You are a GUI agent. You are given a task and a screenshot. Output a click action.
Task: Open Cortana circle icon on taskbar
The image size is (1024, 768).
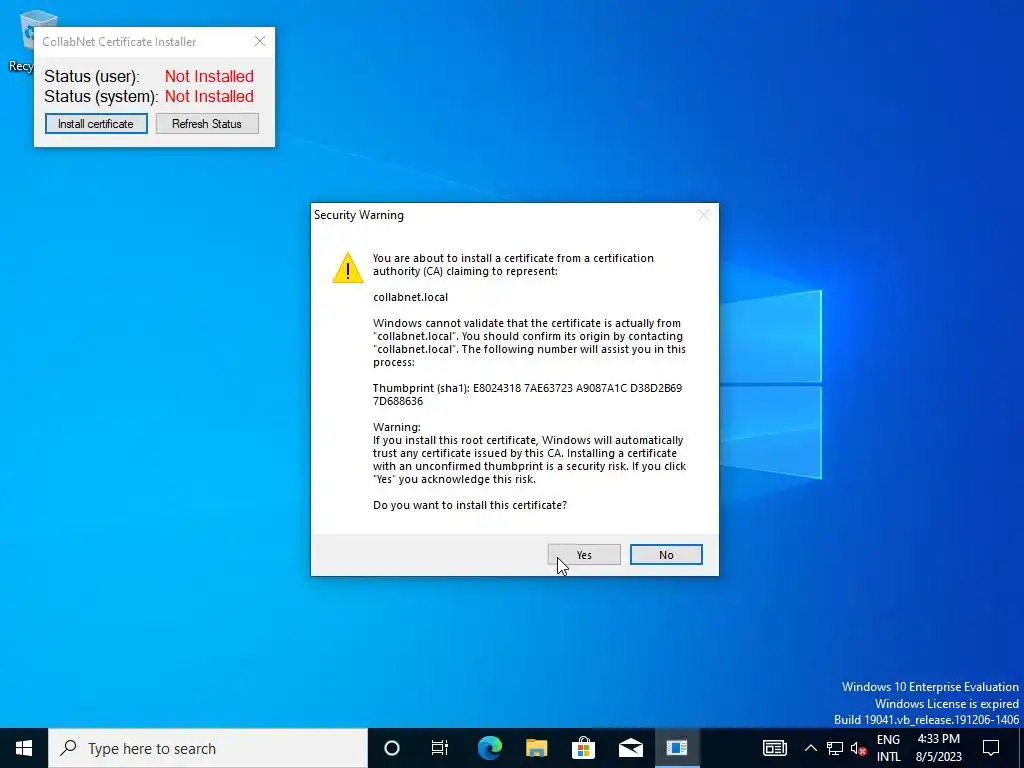(392, 748)
